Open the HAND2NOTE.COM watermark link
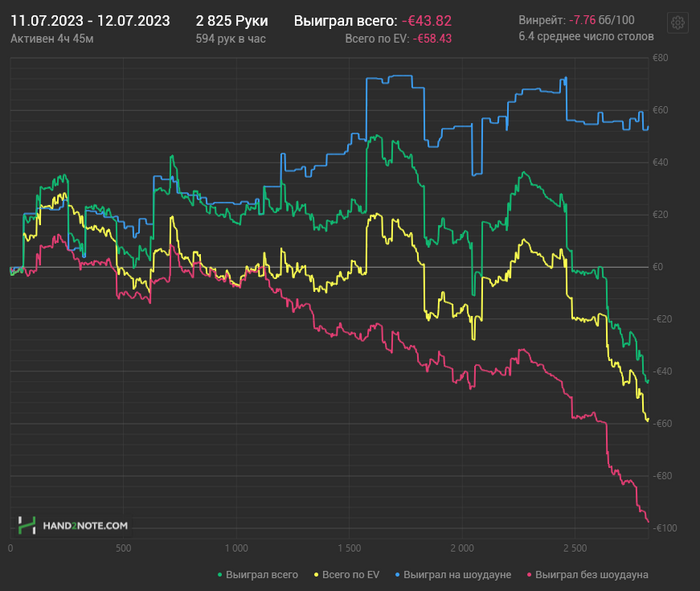This screenshot has width=700, height=591. (x=85, y=526)
